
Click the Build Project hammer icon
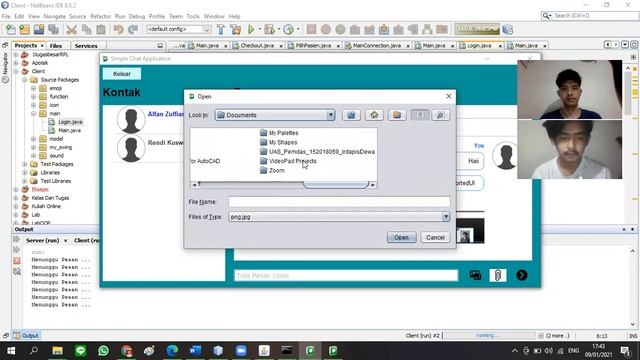(x=221, y=29)
